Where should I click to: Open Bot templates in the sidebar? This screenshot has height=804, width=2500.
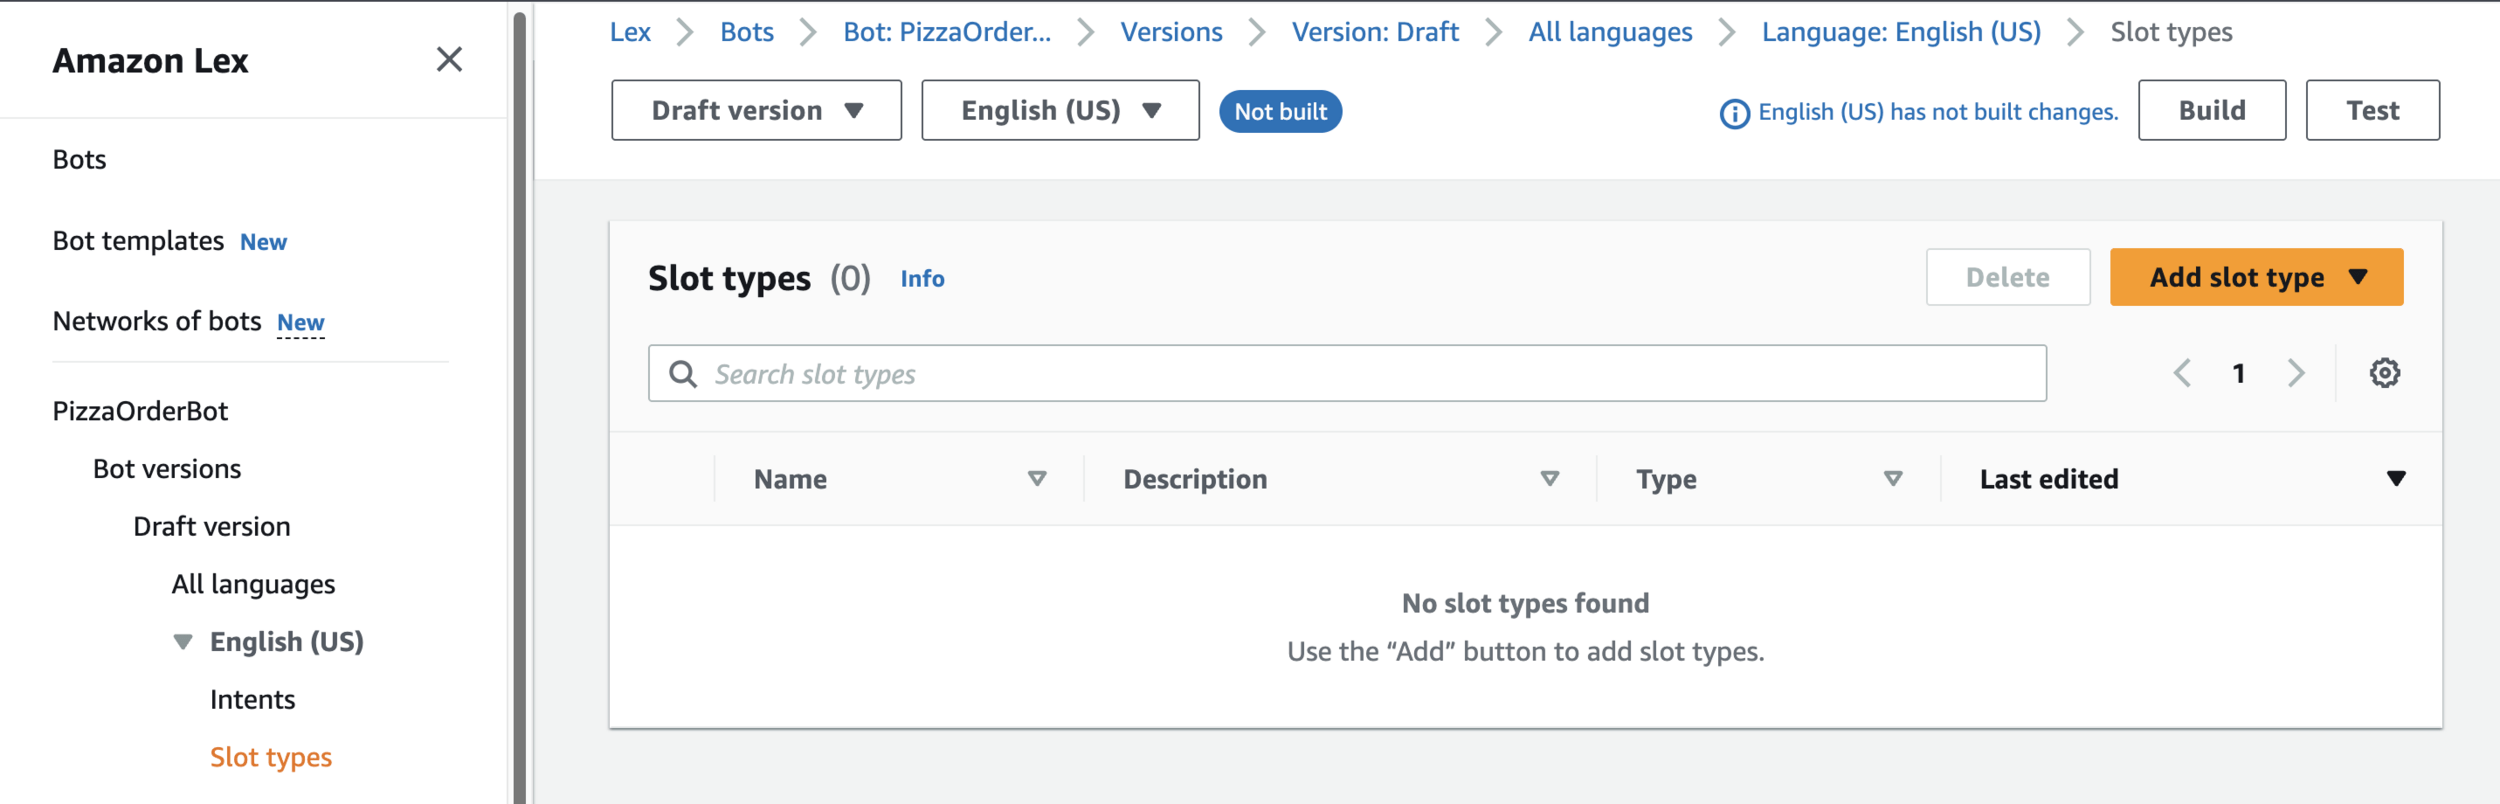point(138,241)
